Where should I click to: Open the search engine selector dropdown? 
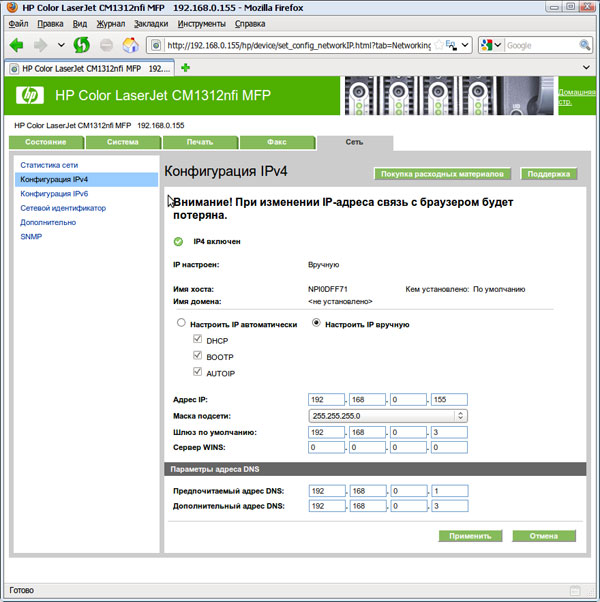(x=498, y=45)
